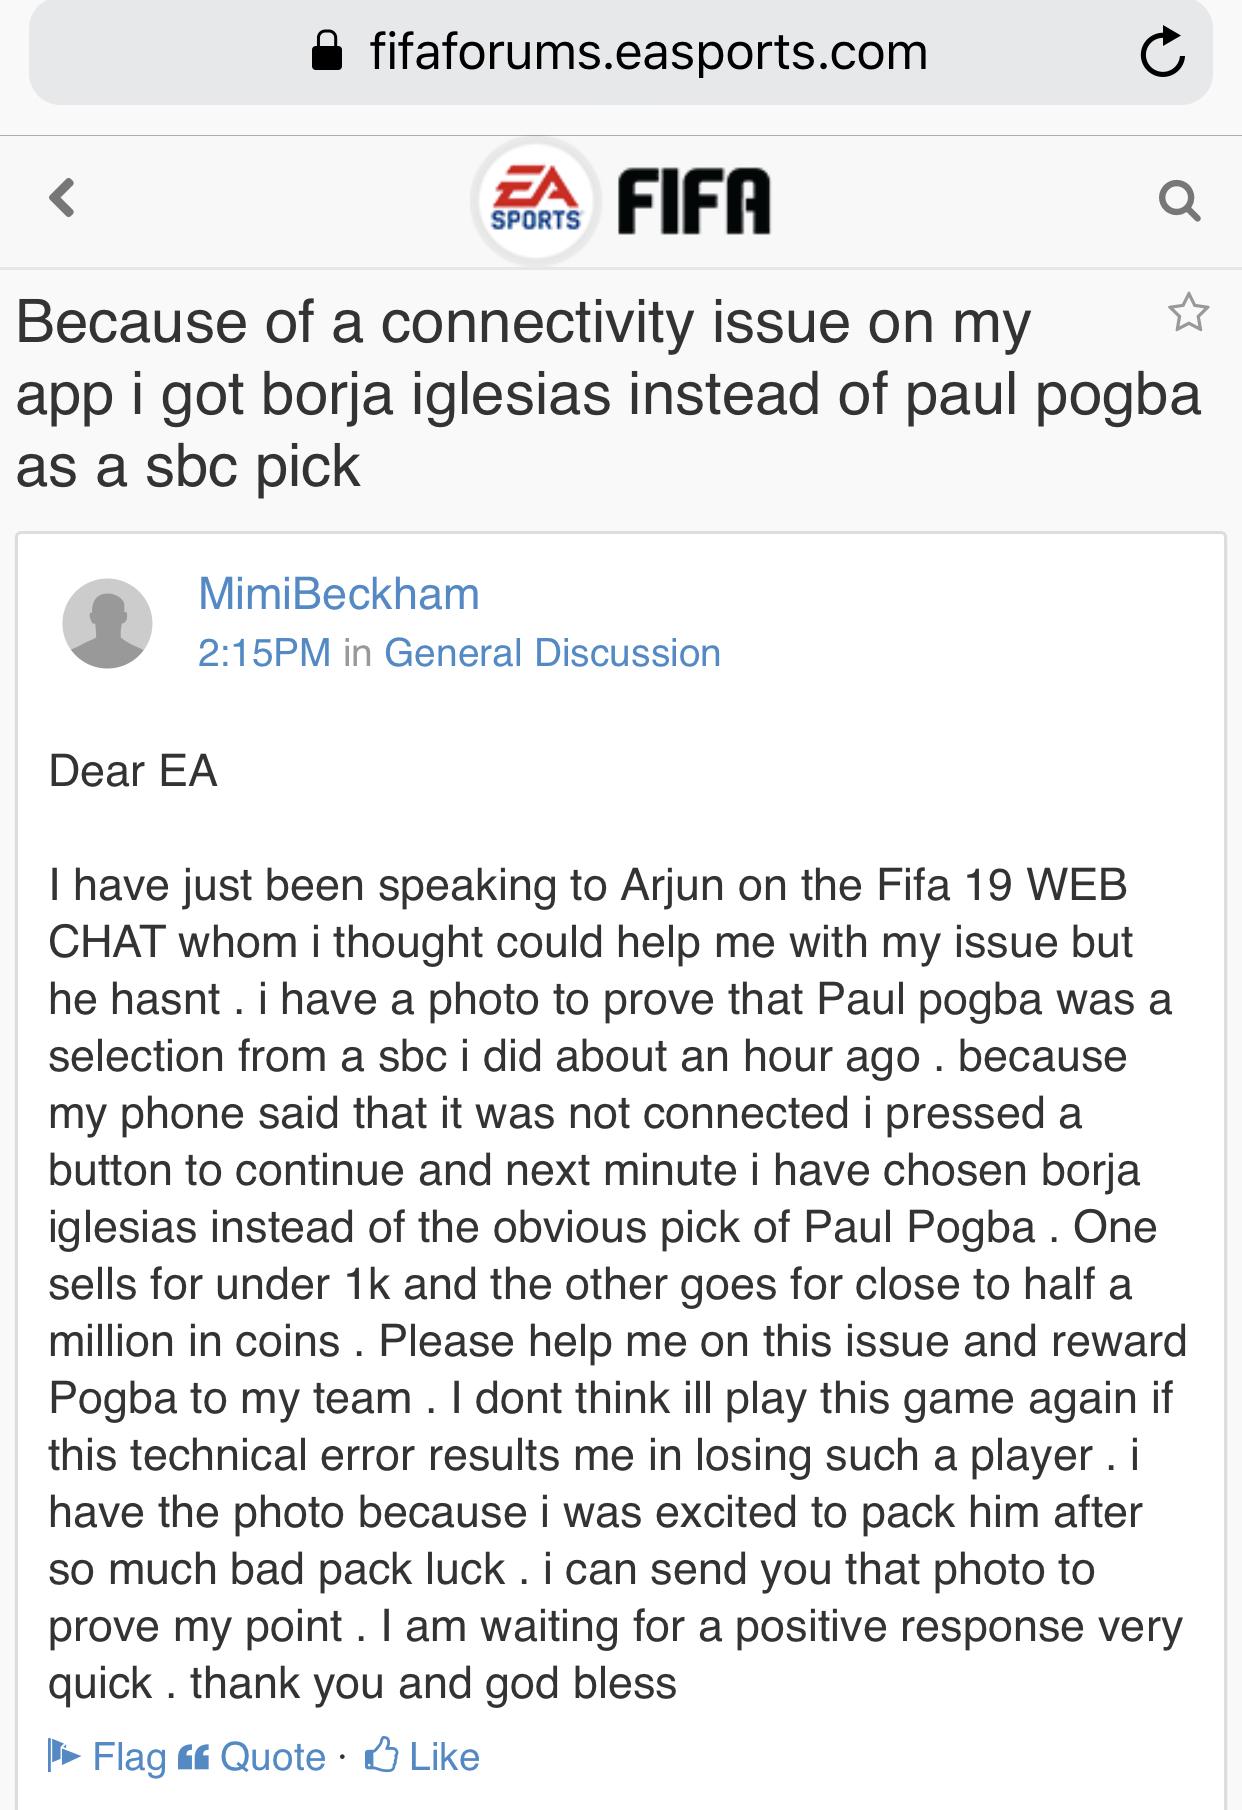Open the MimiBeckham username profile link
1242x1810 pixels.
[339, 594]
